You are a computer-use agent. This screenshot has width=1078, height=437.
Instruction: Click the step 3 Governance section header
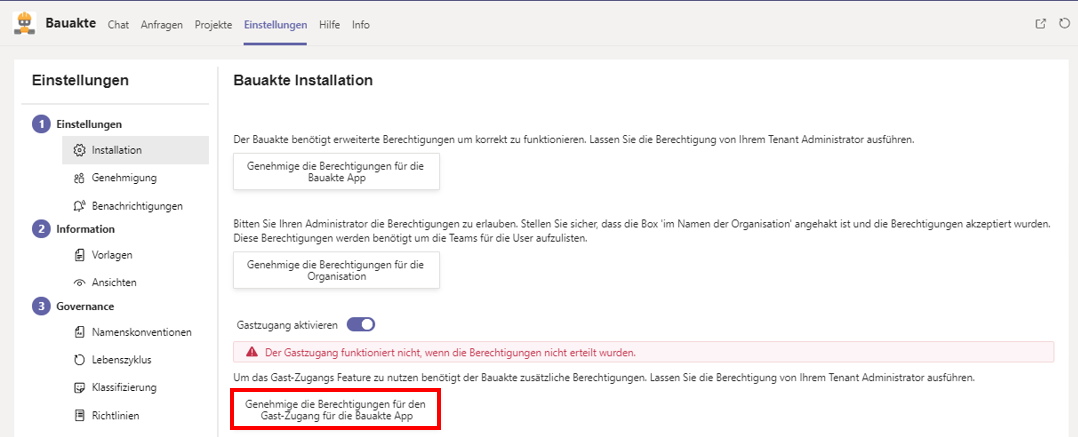click(x=73, y=306)
